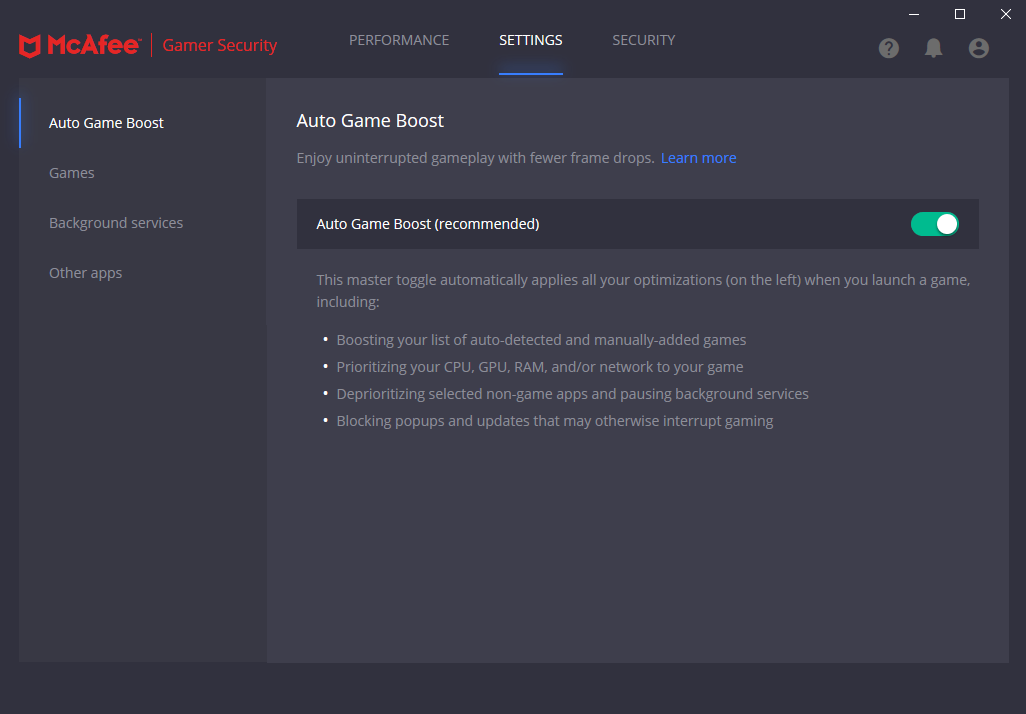Open the account profile icon

tap(978, 48)
